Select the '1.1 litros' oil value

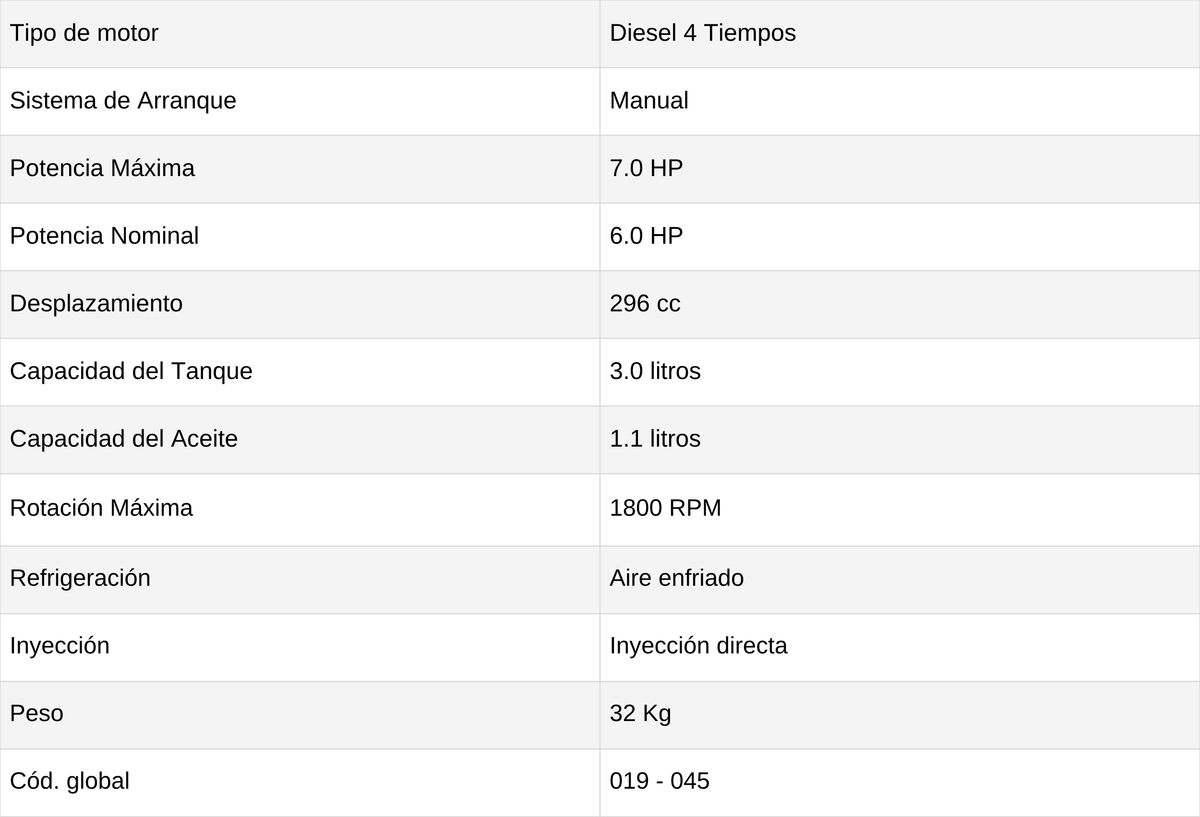point(655,439)
